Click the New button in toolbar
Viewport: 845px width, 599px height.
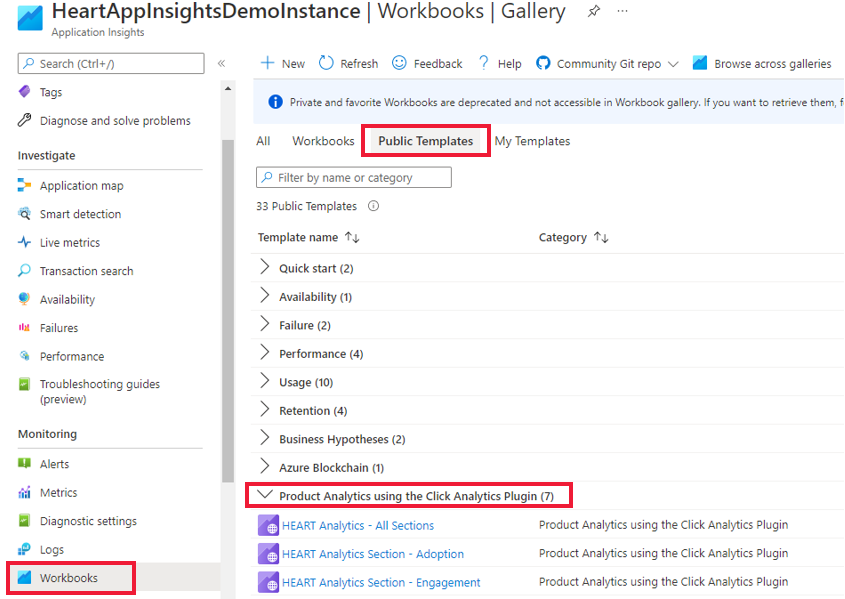pos(283,64)
